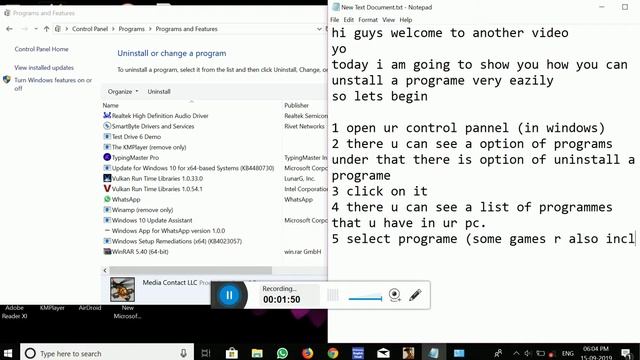Open the Organize dropdown

click(123, 91)
